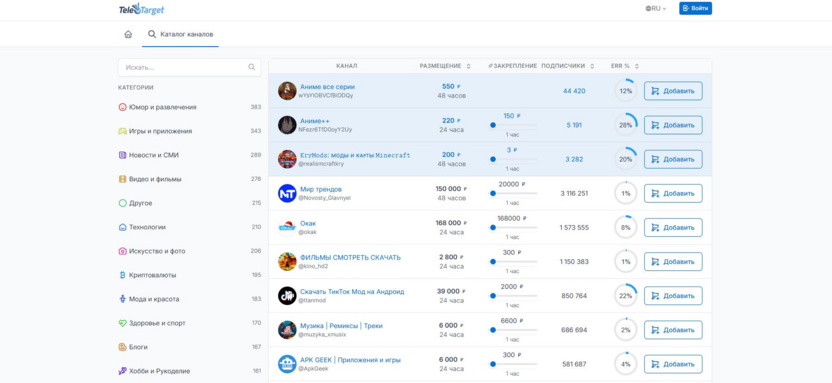The height and width of the screenshot is (383, 832).
Task: Add Мир трендов to cart
Action: 673,193
